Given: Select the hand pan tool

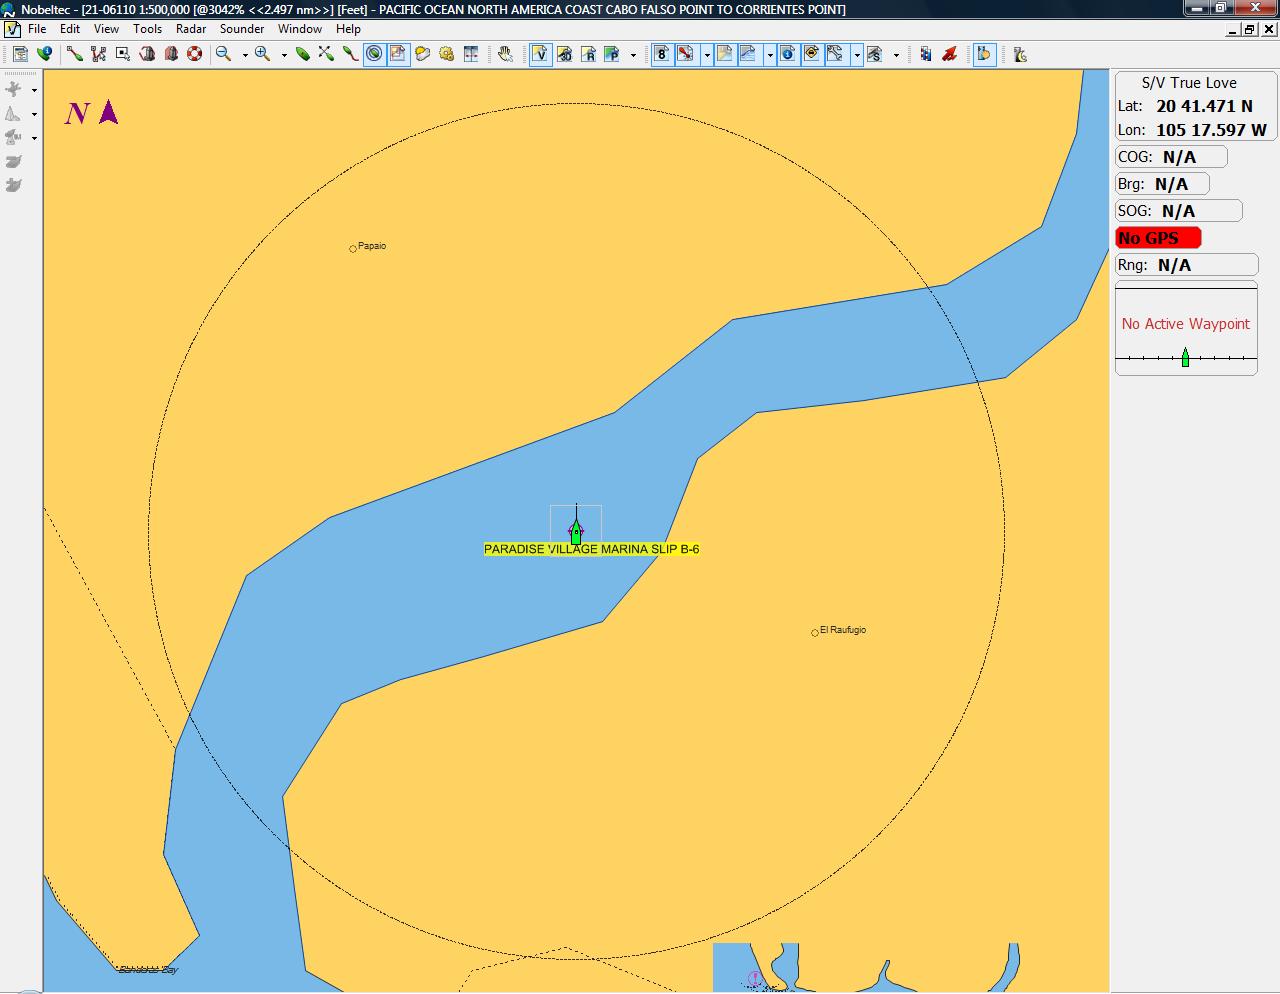Looking at the screenshot, I should [505, 54].
